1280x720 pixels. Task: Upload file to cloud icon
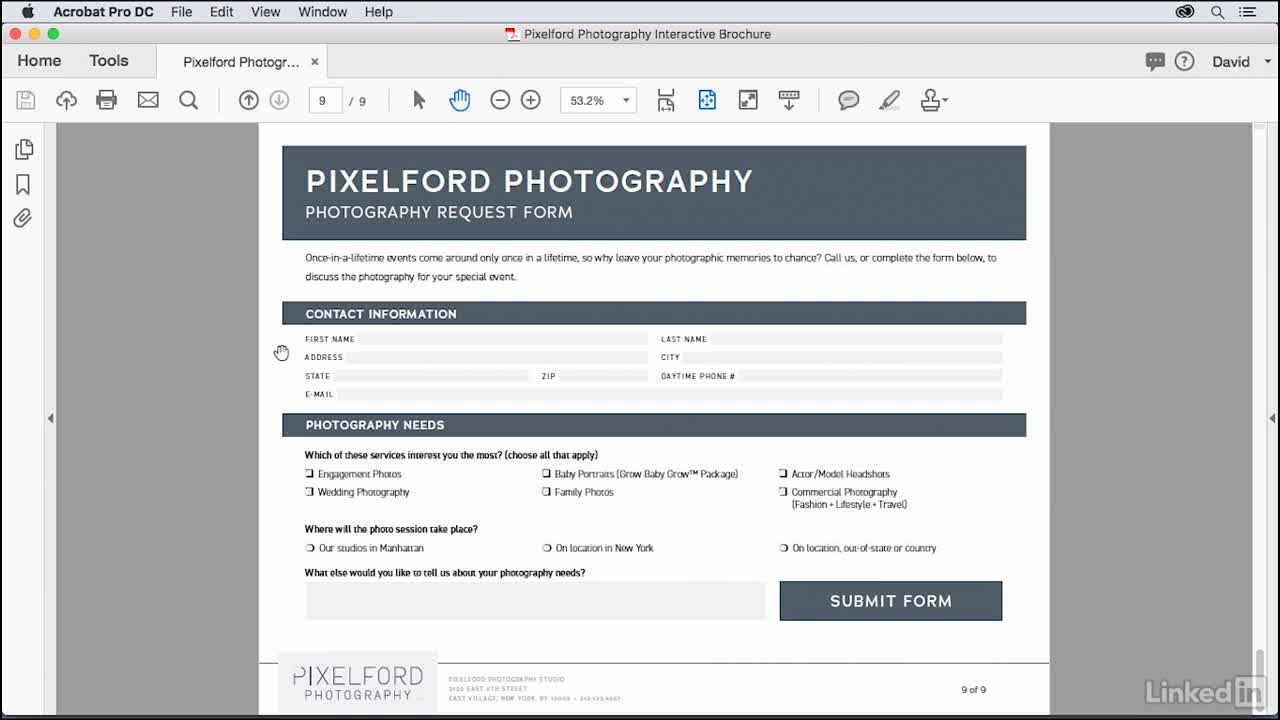66,100
